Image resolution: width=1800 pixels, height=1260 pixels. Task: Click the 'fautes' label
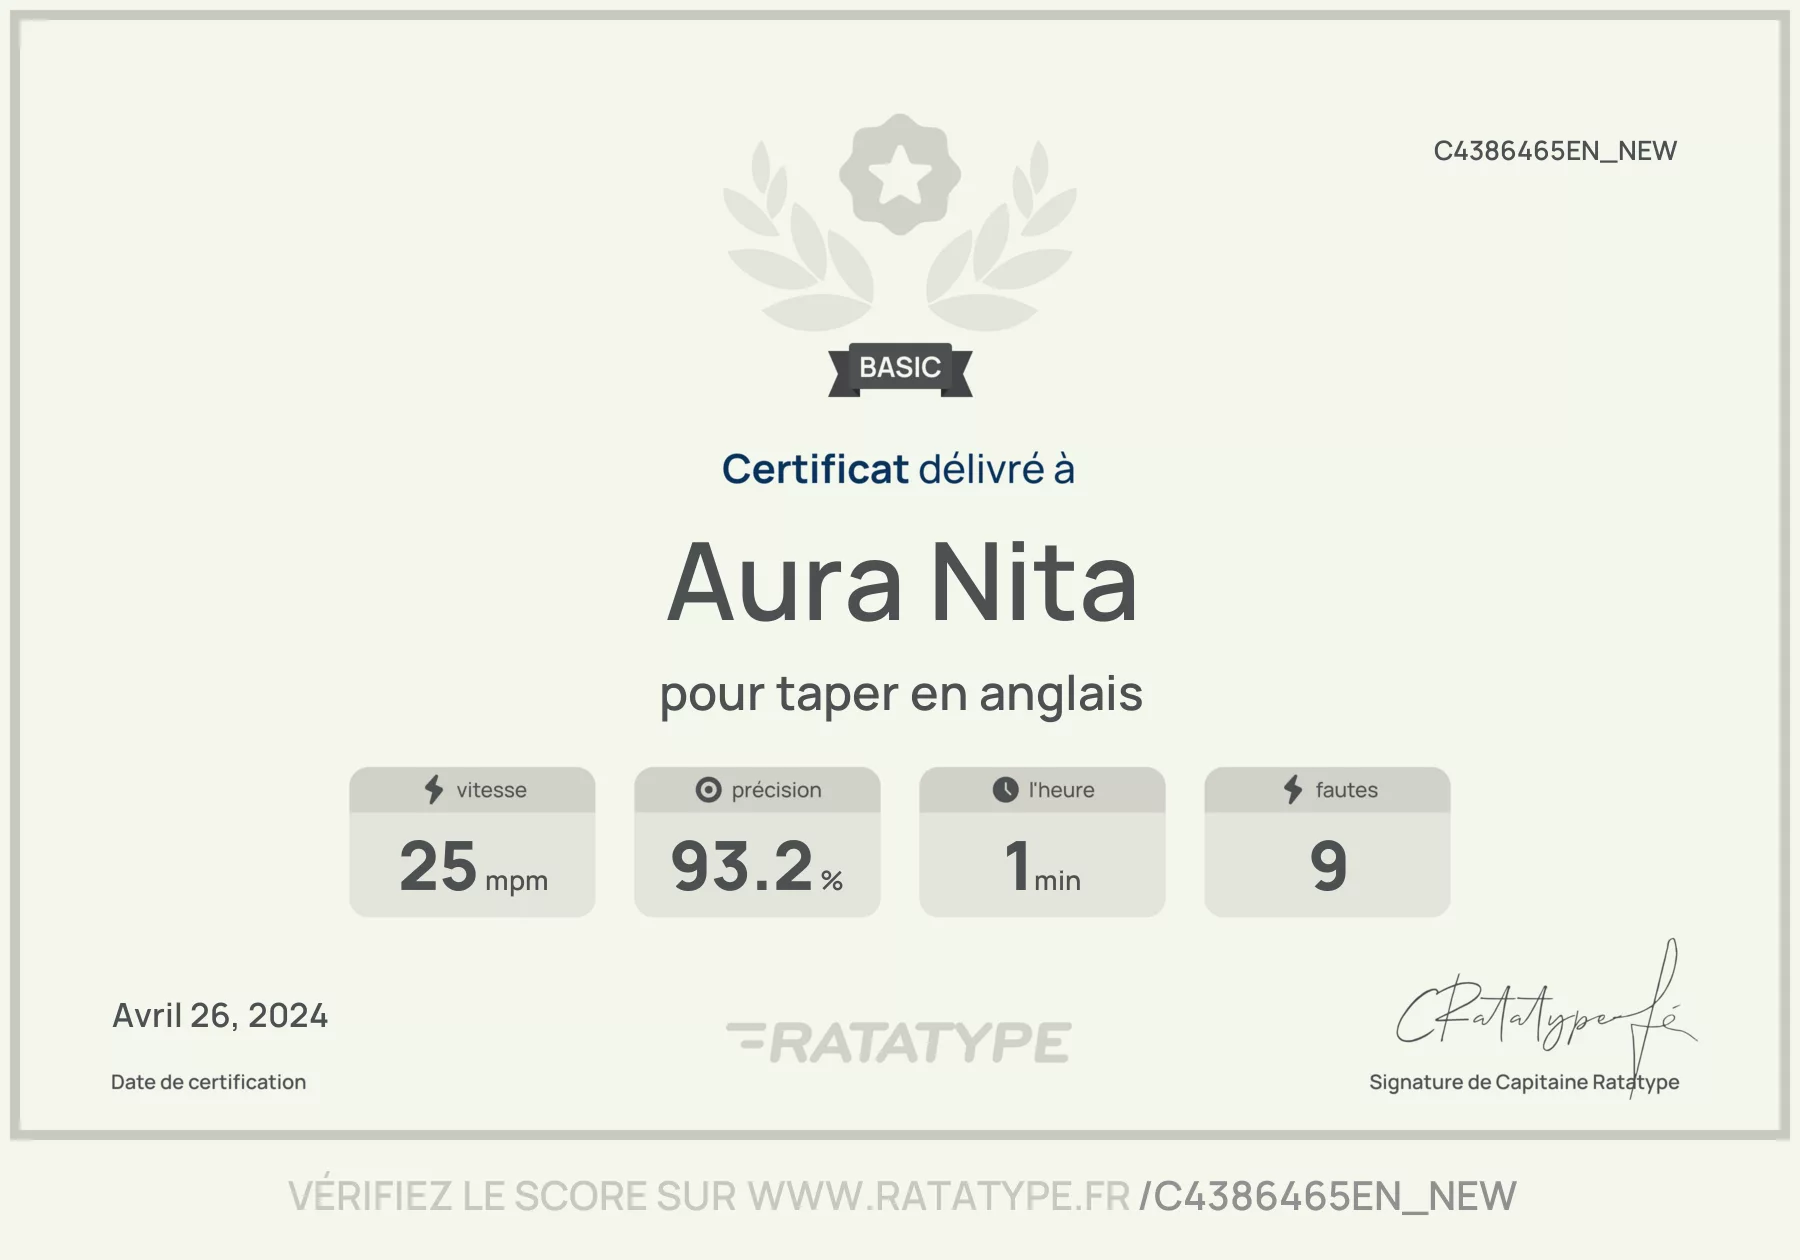click(1346, 790)
